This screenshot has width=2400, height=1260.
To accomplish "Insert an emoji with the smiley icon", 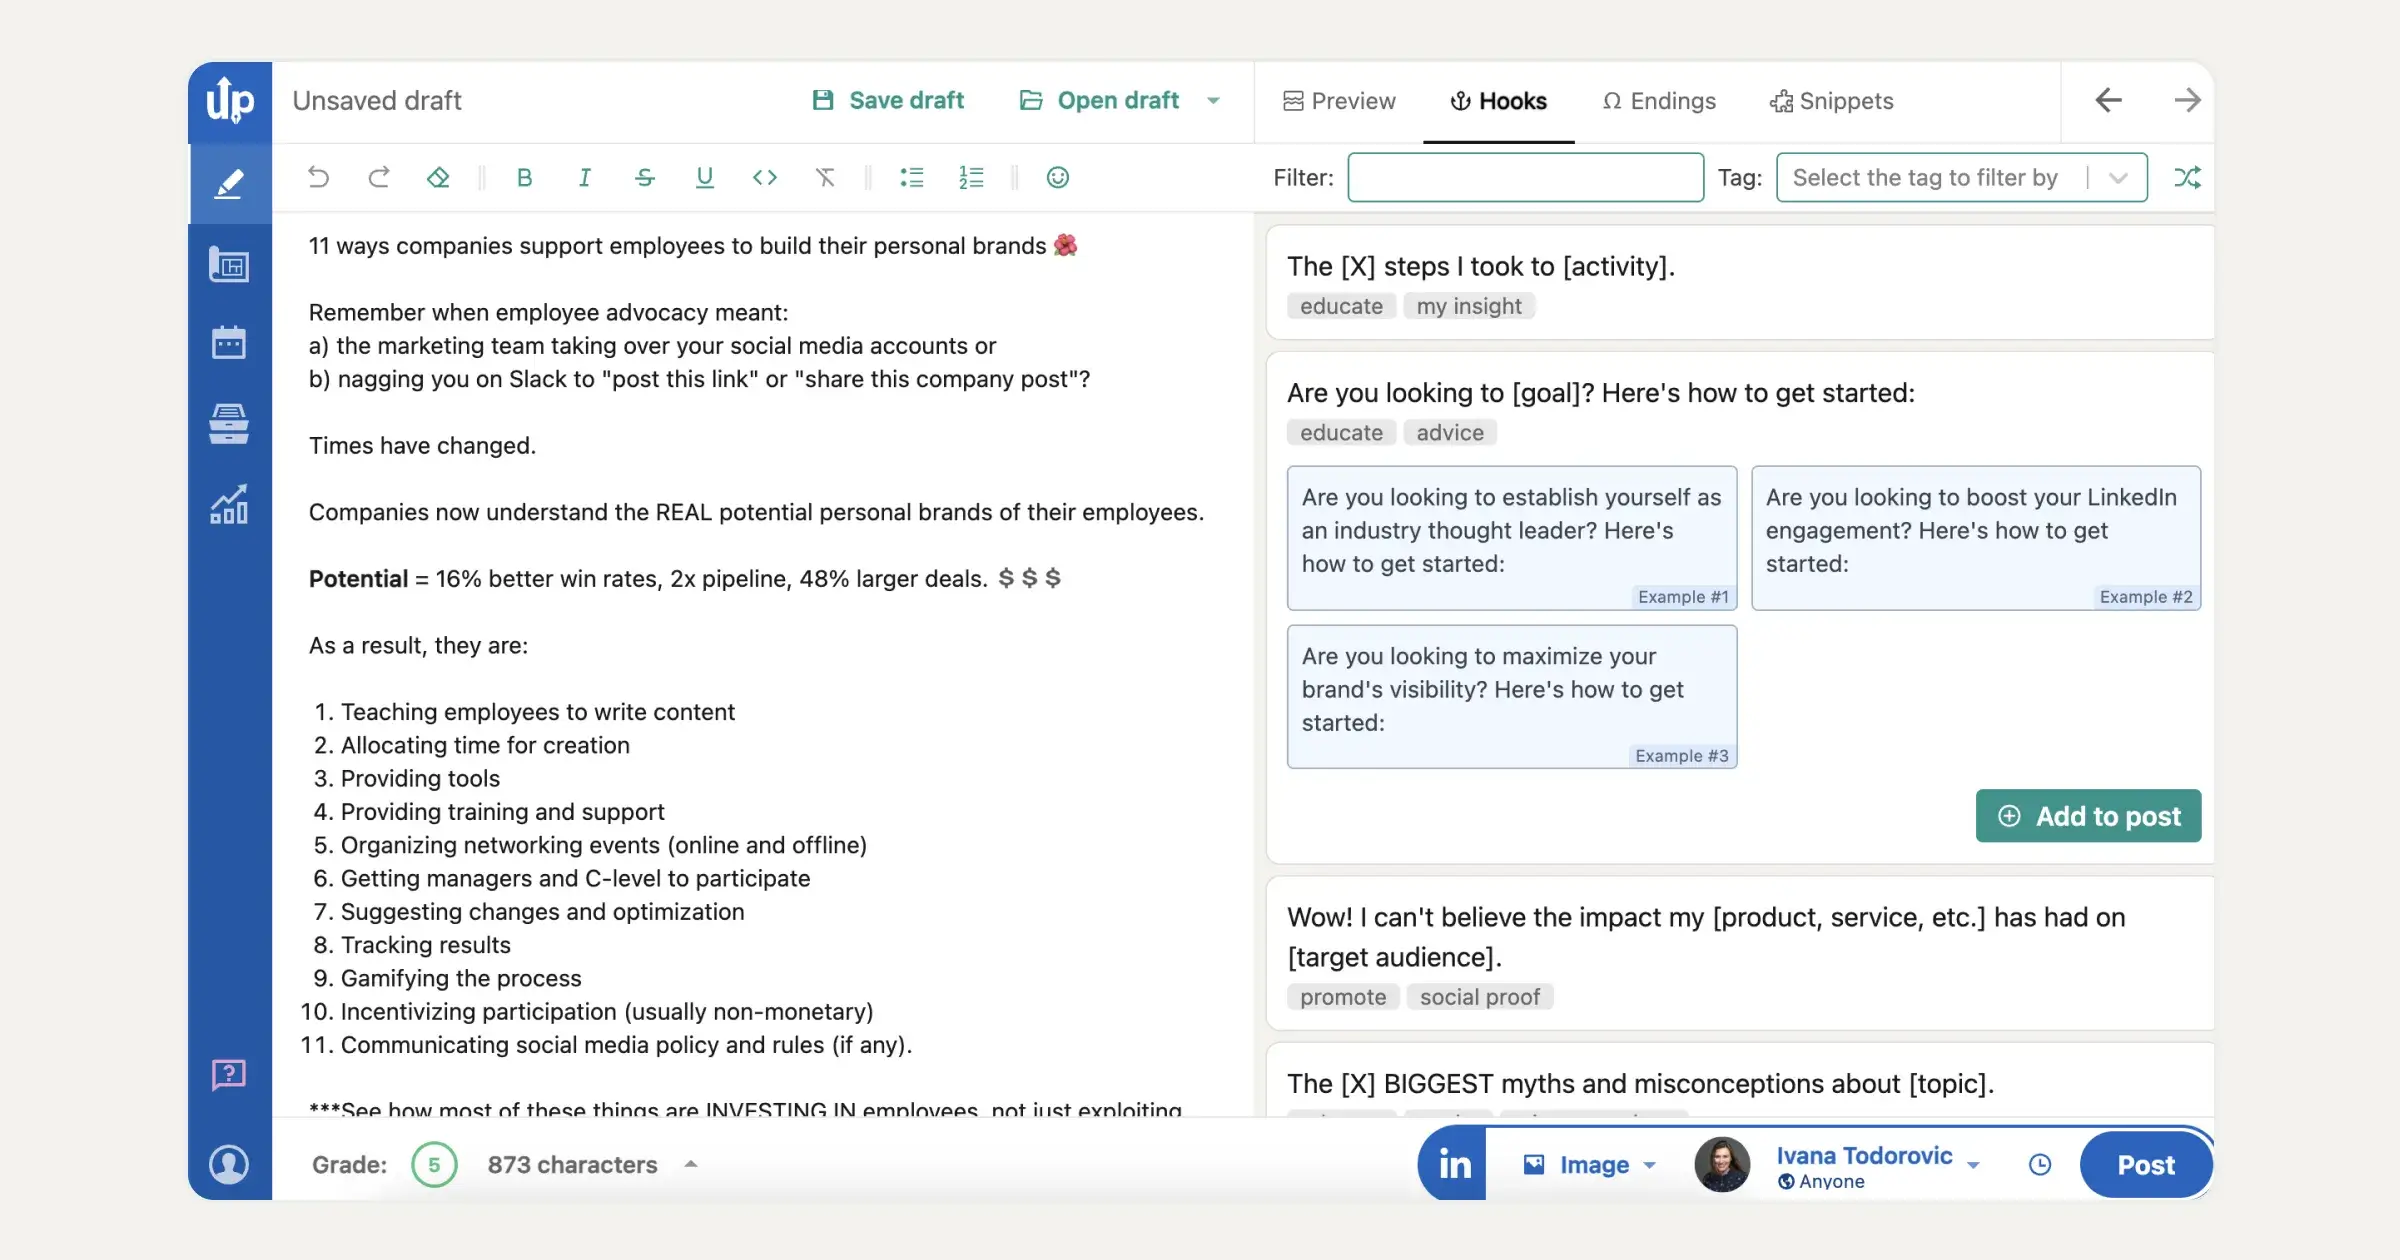I will pyautogui.click(x=1057, y=177).
